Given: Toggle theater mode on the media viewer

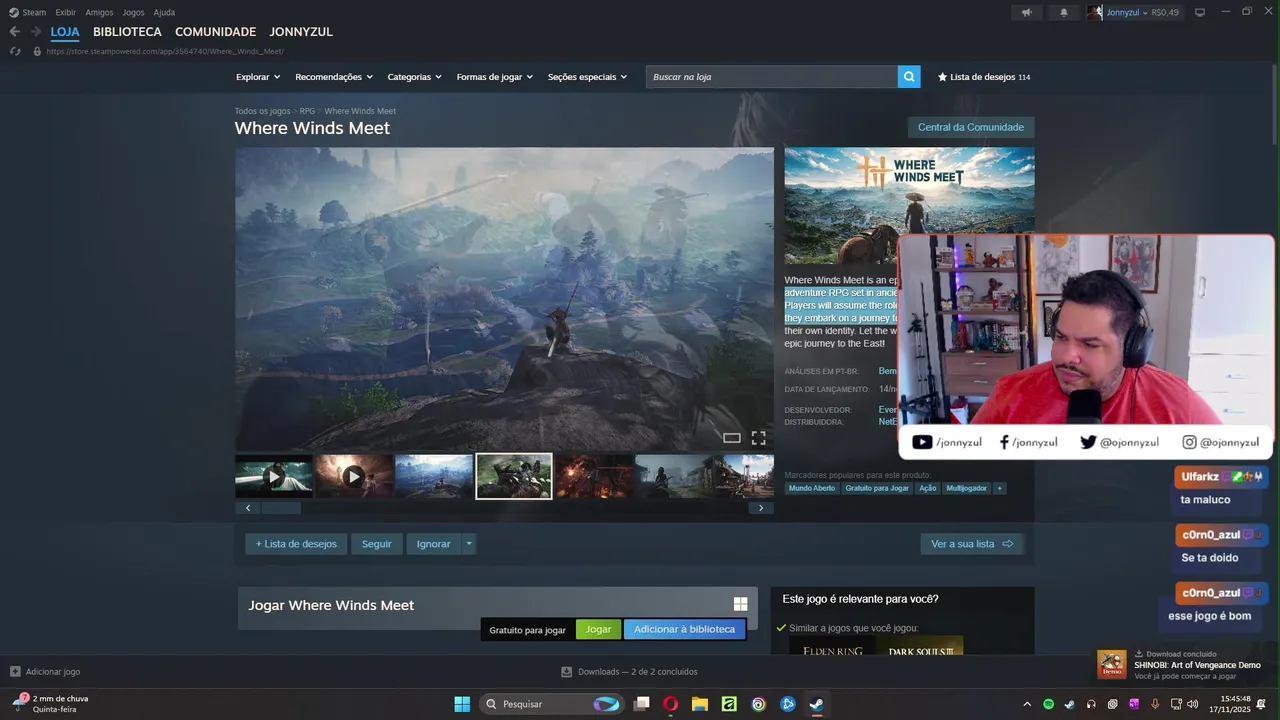Looking at the screenshot, I should tap(732, 438).
